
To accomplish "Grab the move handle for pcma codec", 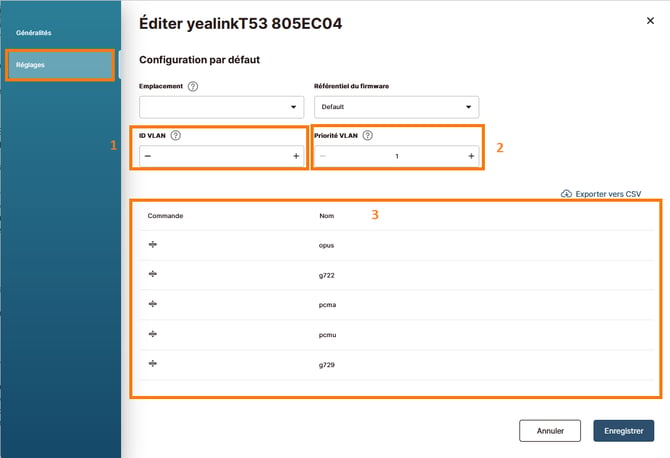I will (x=153, y=304).
